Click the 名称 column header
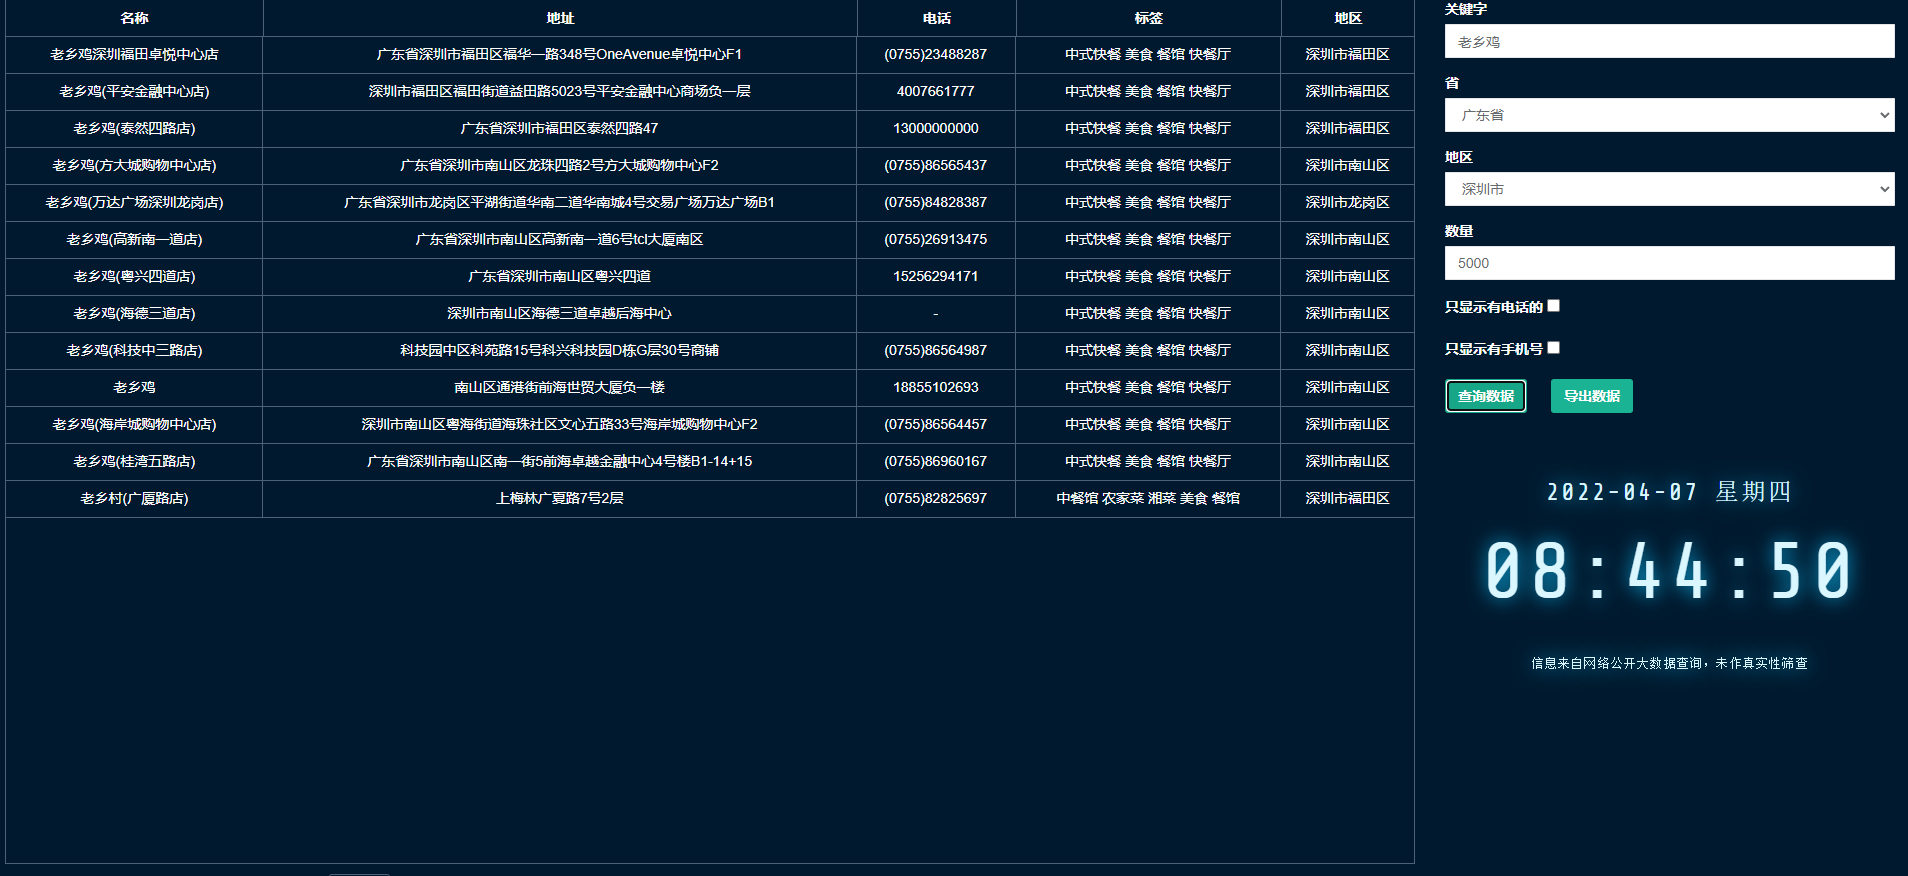 tap(134, 18)
